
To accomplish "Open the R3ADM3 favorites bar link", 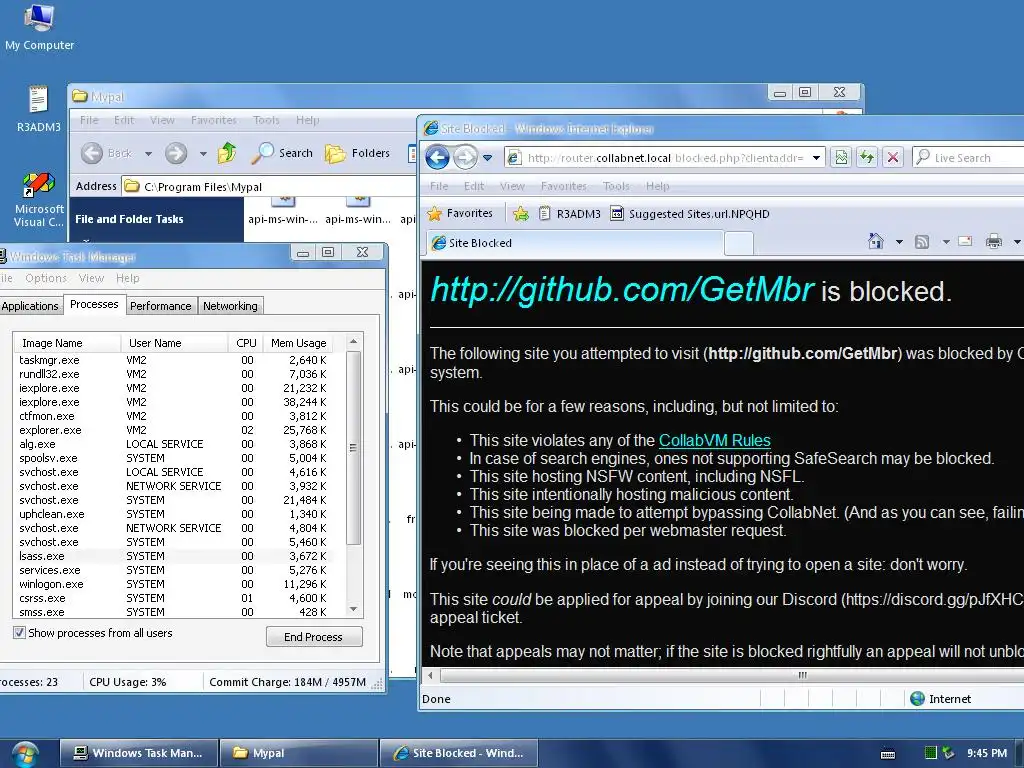I will point(569,214).
